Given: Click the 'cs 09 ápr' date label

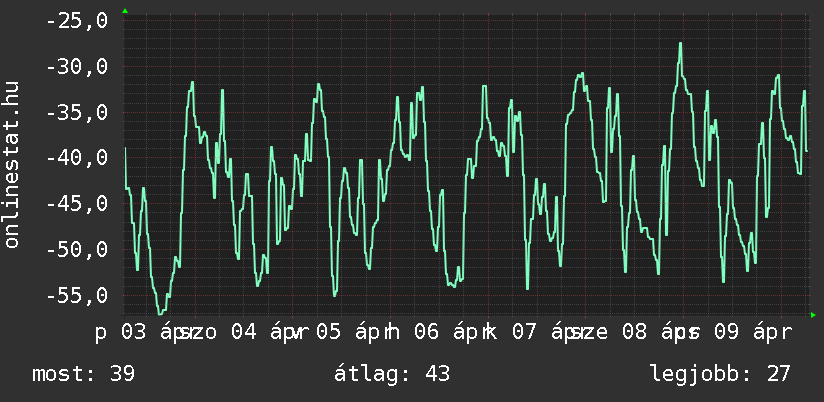Looking at the screenshot, I should (x=736, y=331).
